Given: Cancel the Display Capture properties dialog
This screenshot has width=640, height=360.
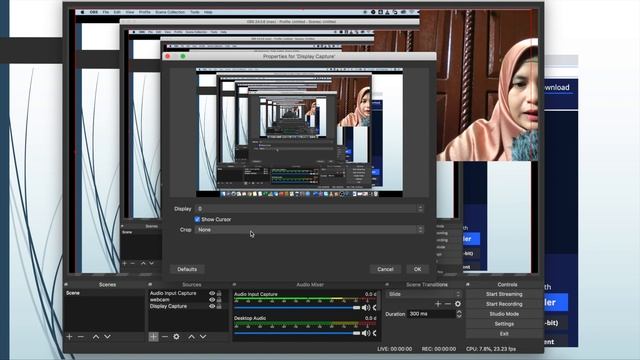Looking at the screenshot, I should tap(385, 269).
